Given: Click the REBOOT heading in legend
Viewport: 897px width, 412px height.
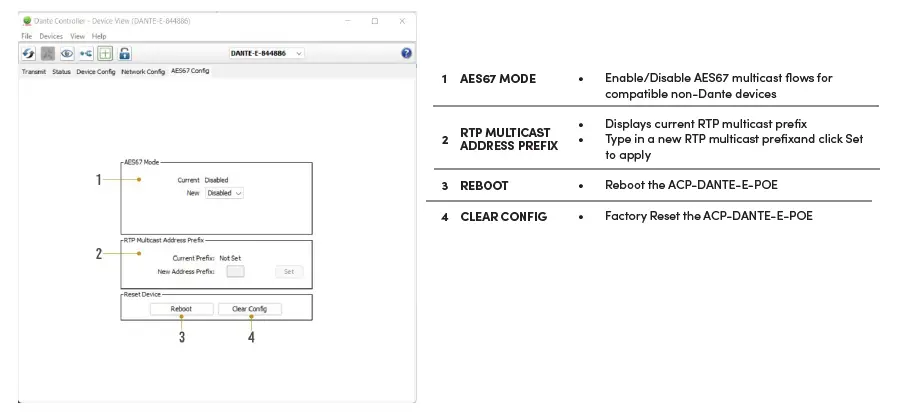Looking at the screenshot, I should pyautogui.click(x=484, y=186).
